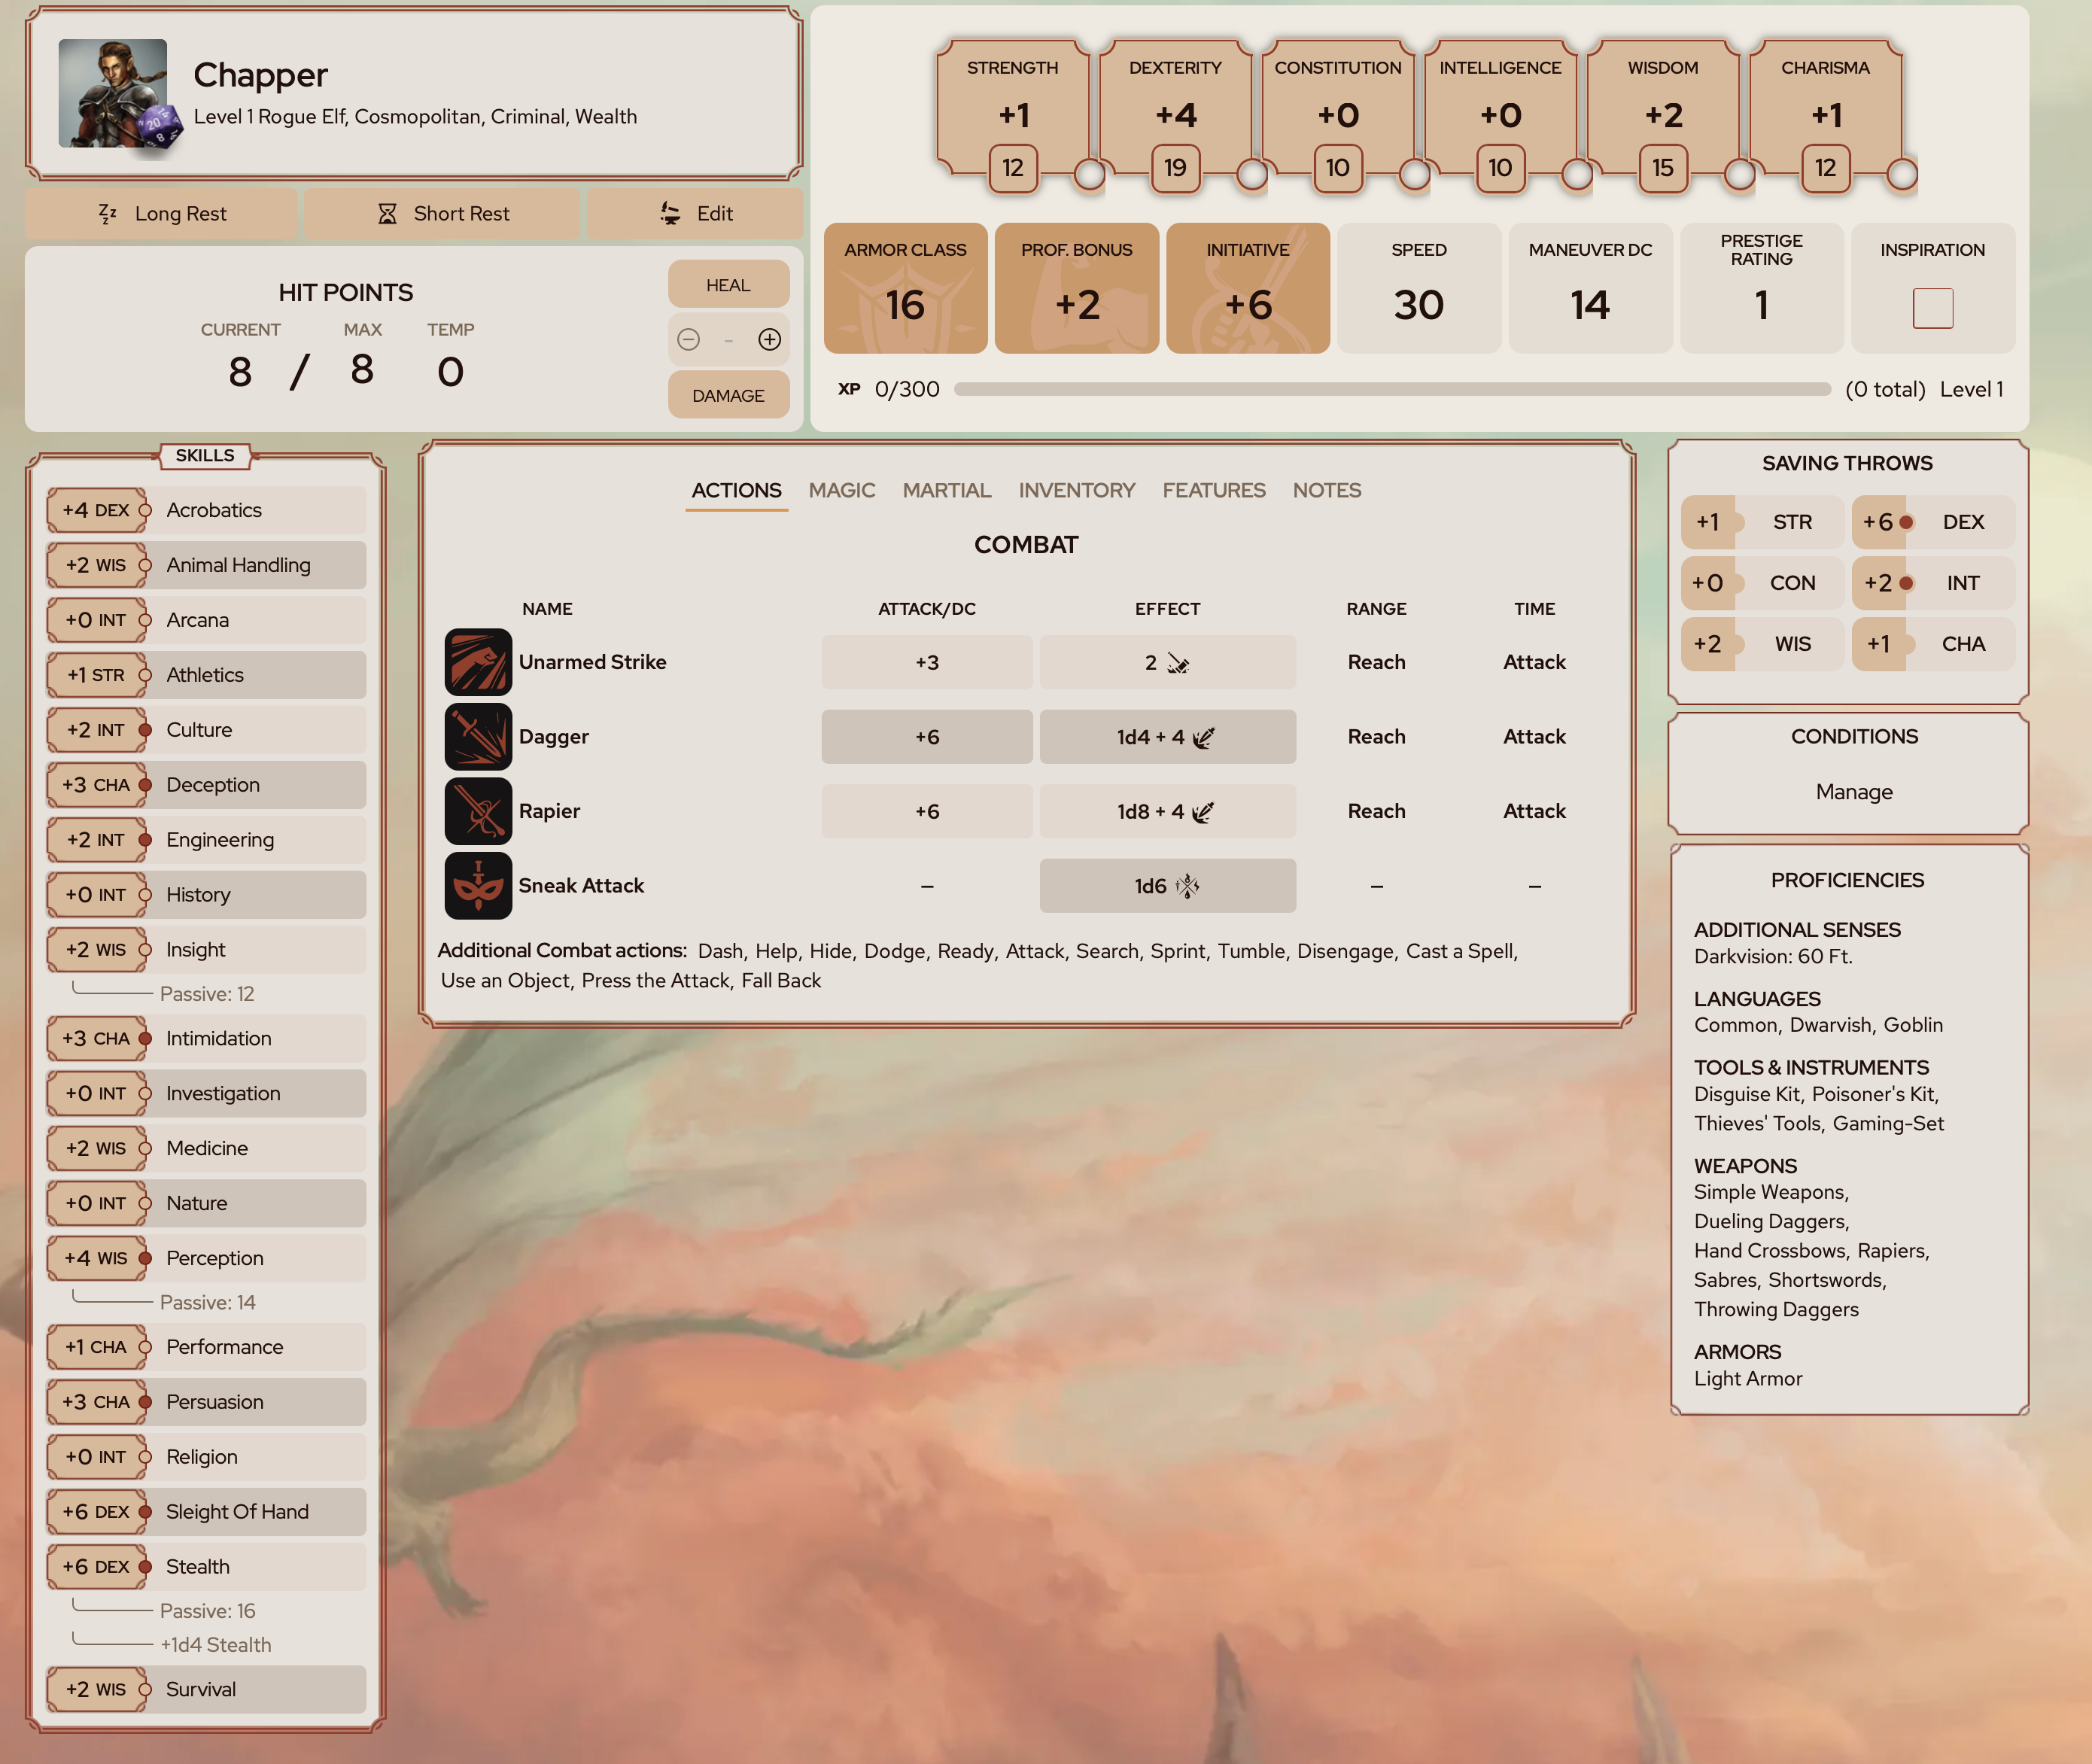
Task: Click the Dash combat action
Action: pyautogui.click(x=720, y=951)
